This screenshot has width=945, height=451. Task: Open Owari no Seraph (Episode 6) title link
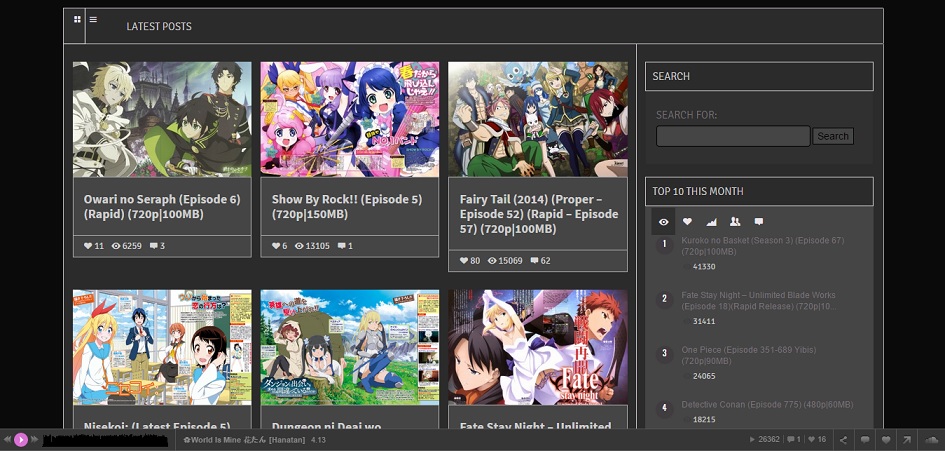coord(162,207)
